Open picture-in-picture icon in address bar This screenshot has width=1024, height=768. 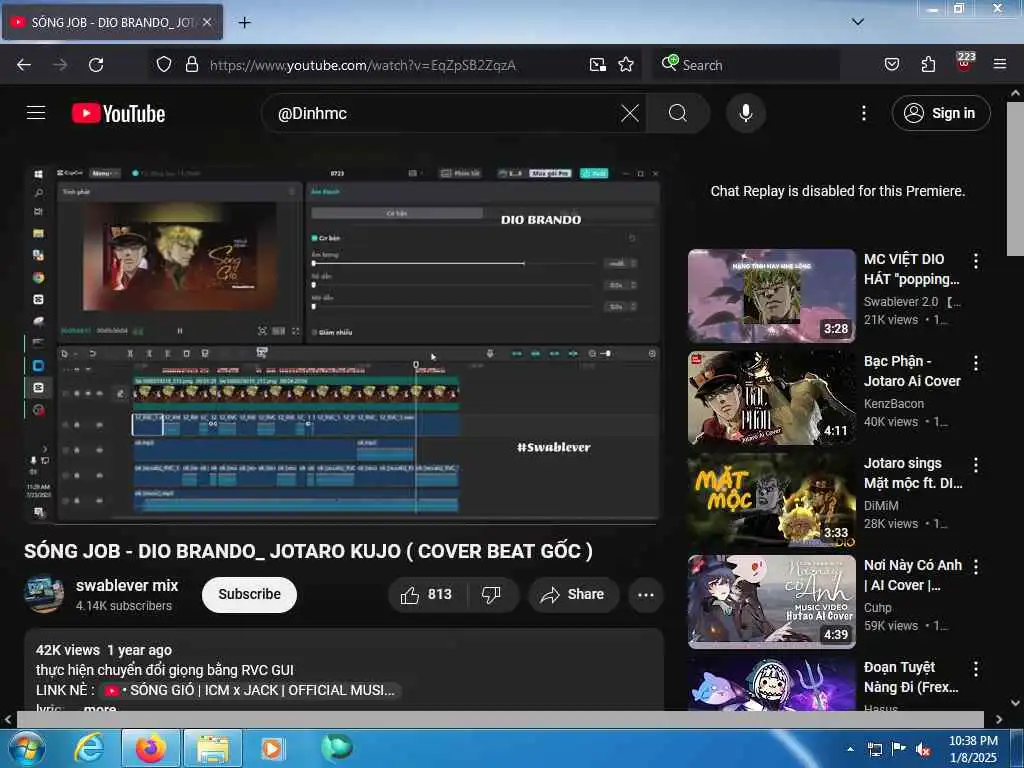[x=598, y=65]
